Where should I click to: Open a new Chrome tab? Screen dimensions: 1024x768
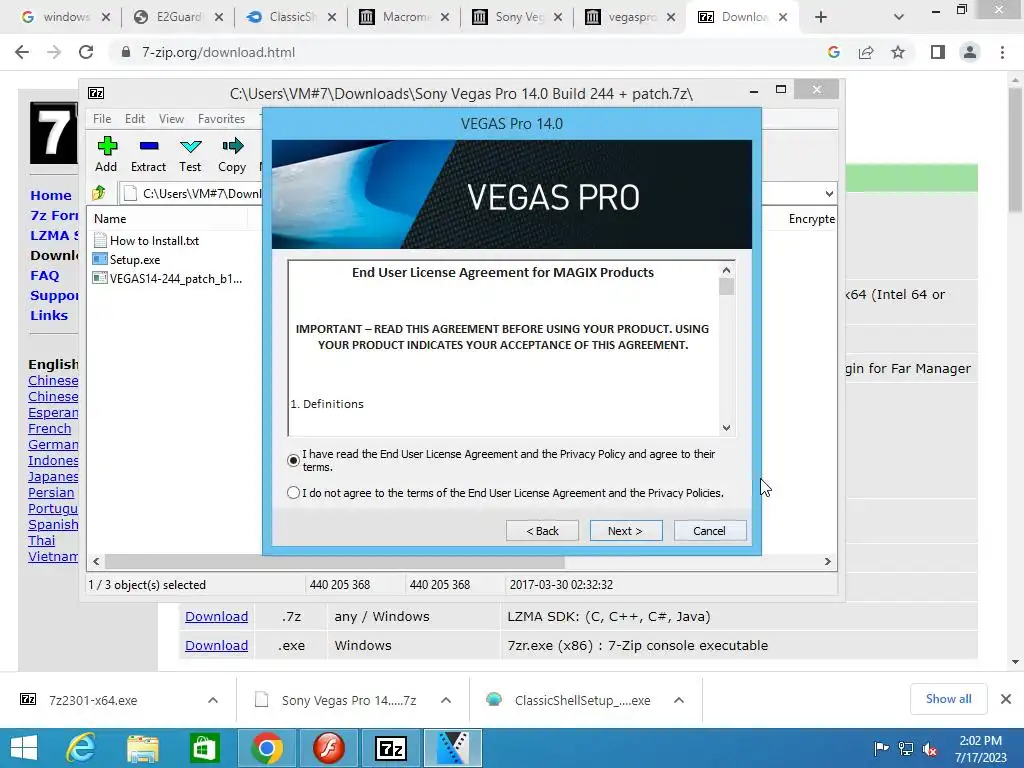(x=821, y=17)
